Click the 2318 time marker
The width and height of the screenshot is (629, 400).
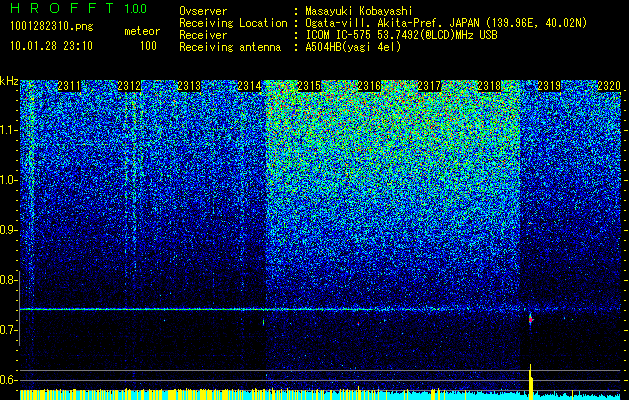click(x=489, y=86)
